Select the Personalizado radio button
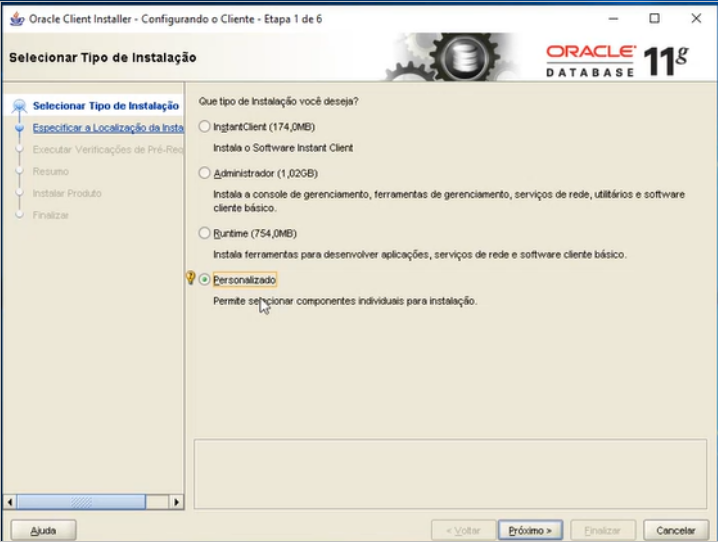718x543 pixels. coord(204,279)
